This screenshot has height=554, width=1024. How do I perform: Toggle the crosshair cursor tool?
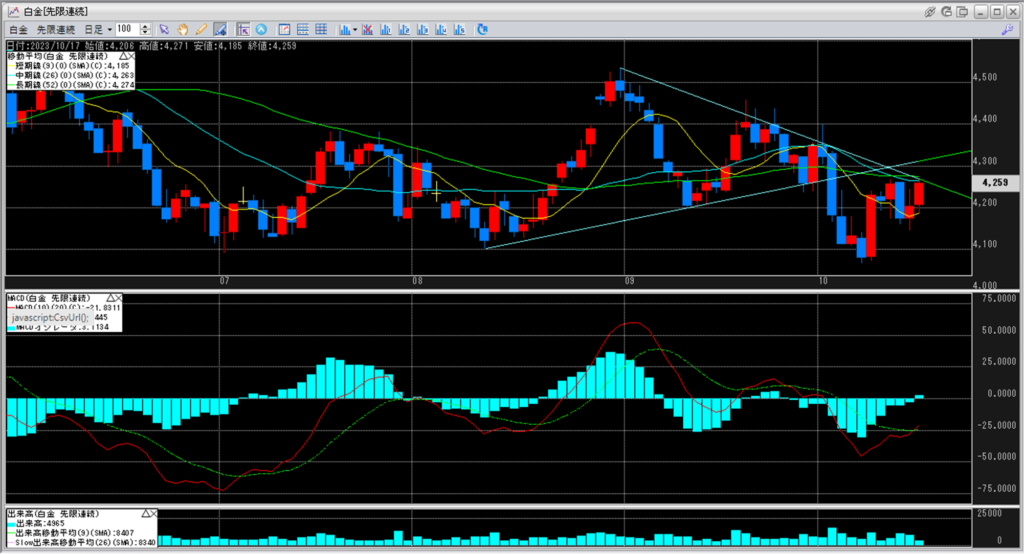tap(243, 29)
